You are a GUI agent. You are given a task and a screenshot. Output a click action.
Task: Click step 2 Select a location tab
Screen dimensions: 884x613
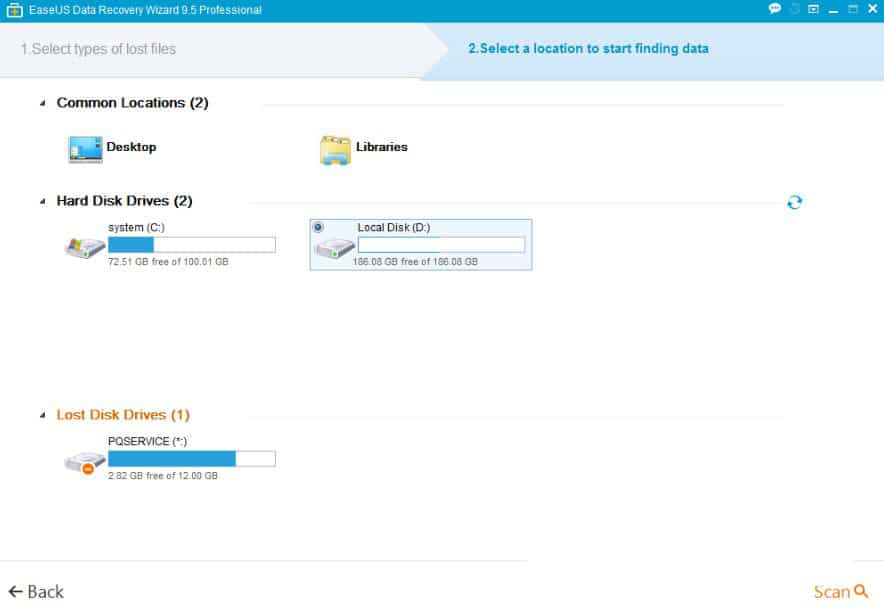tap(588, 48)
